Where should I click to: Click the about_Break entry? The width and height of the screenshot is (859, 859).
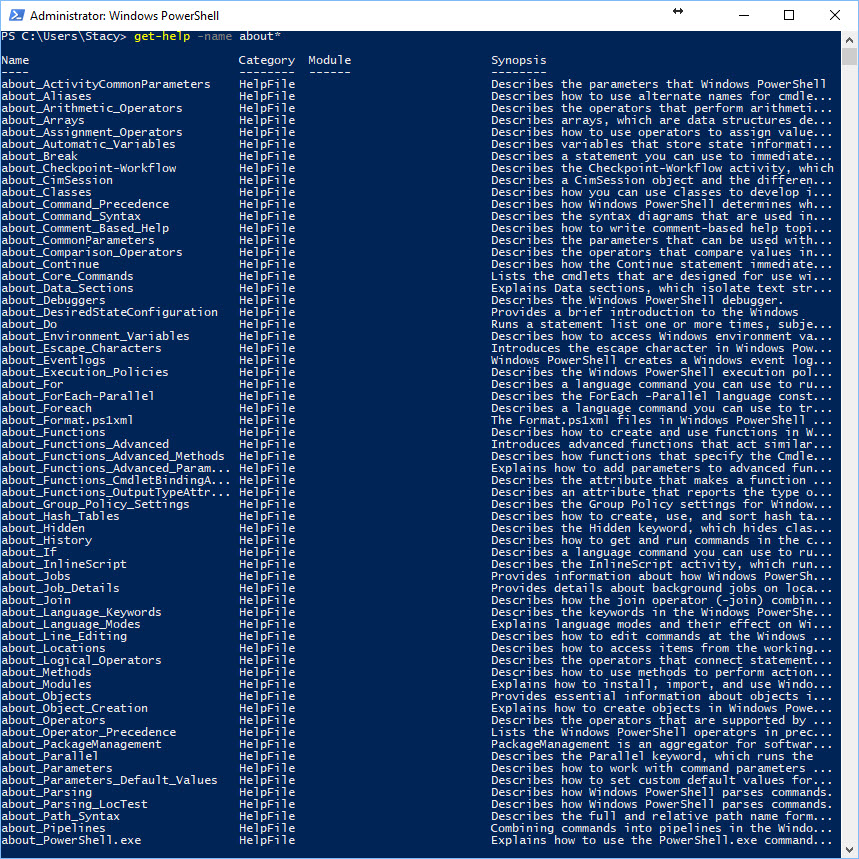[39, 156]
